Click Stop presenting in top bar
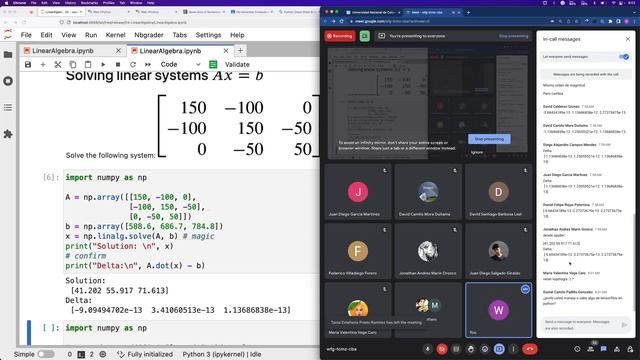Screen dimensions: 640x360 coord(513,36)
